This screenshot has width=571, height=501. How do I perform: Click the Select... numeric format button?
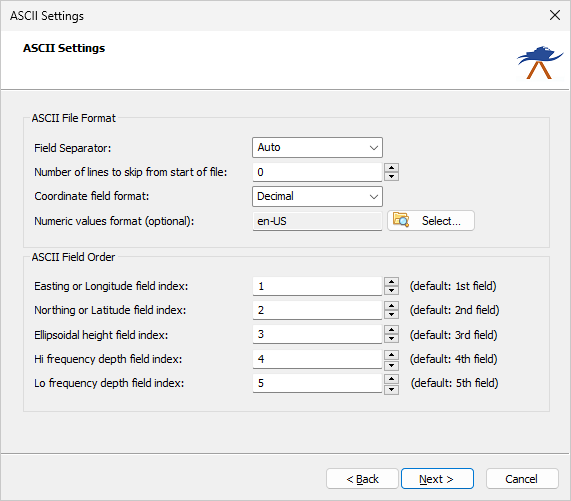[x=431, y=221]
